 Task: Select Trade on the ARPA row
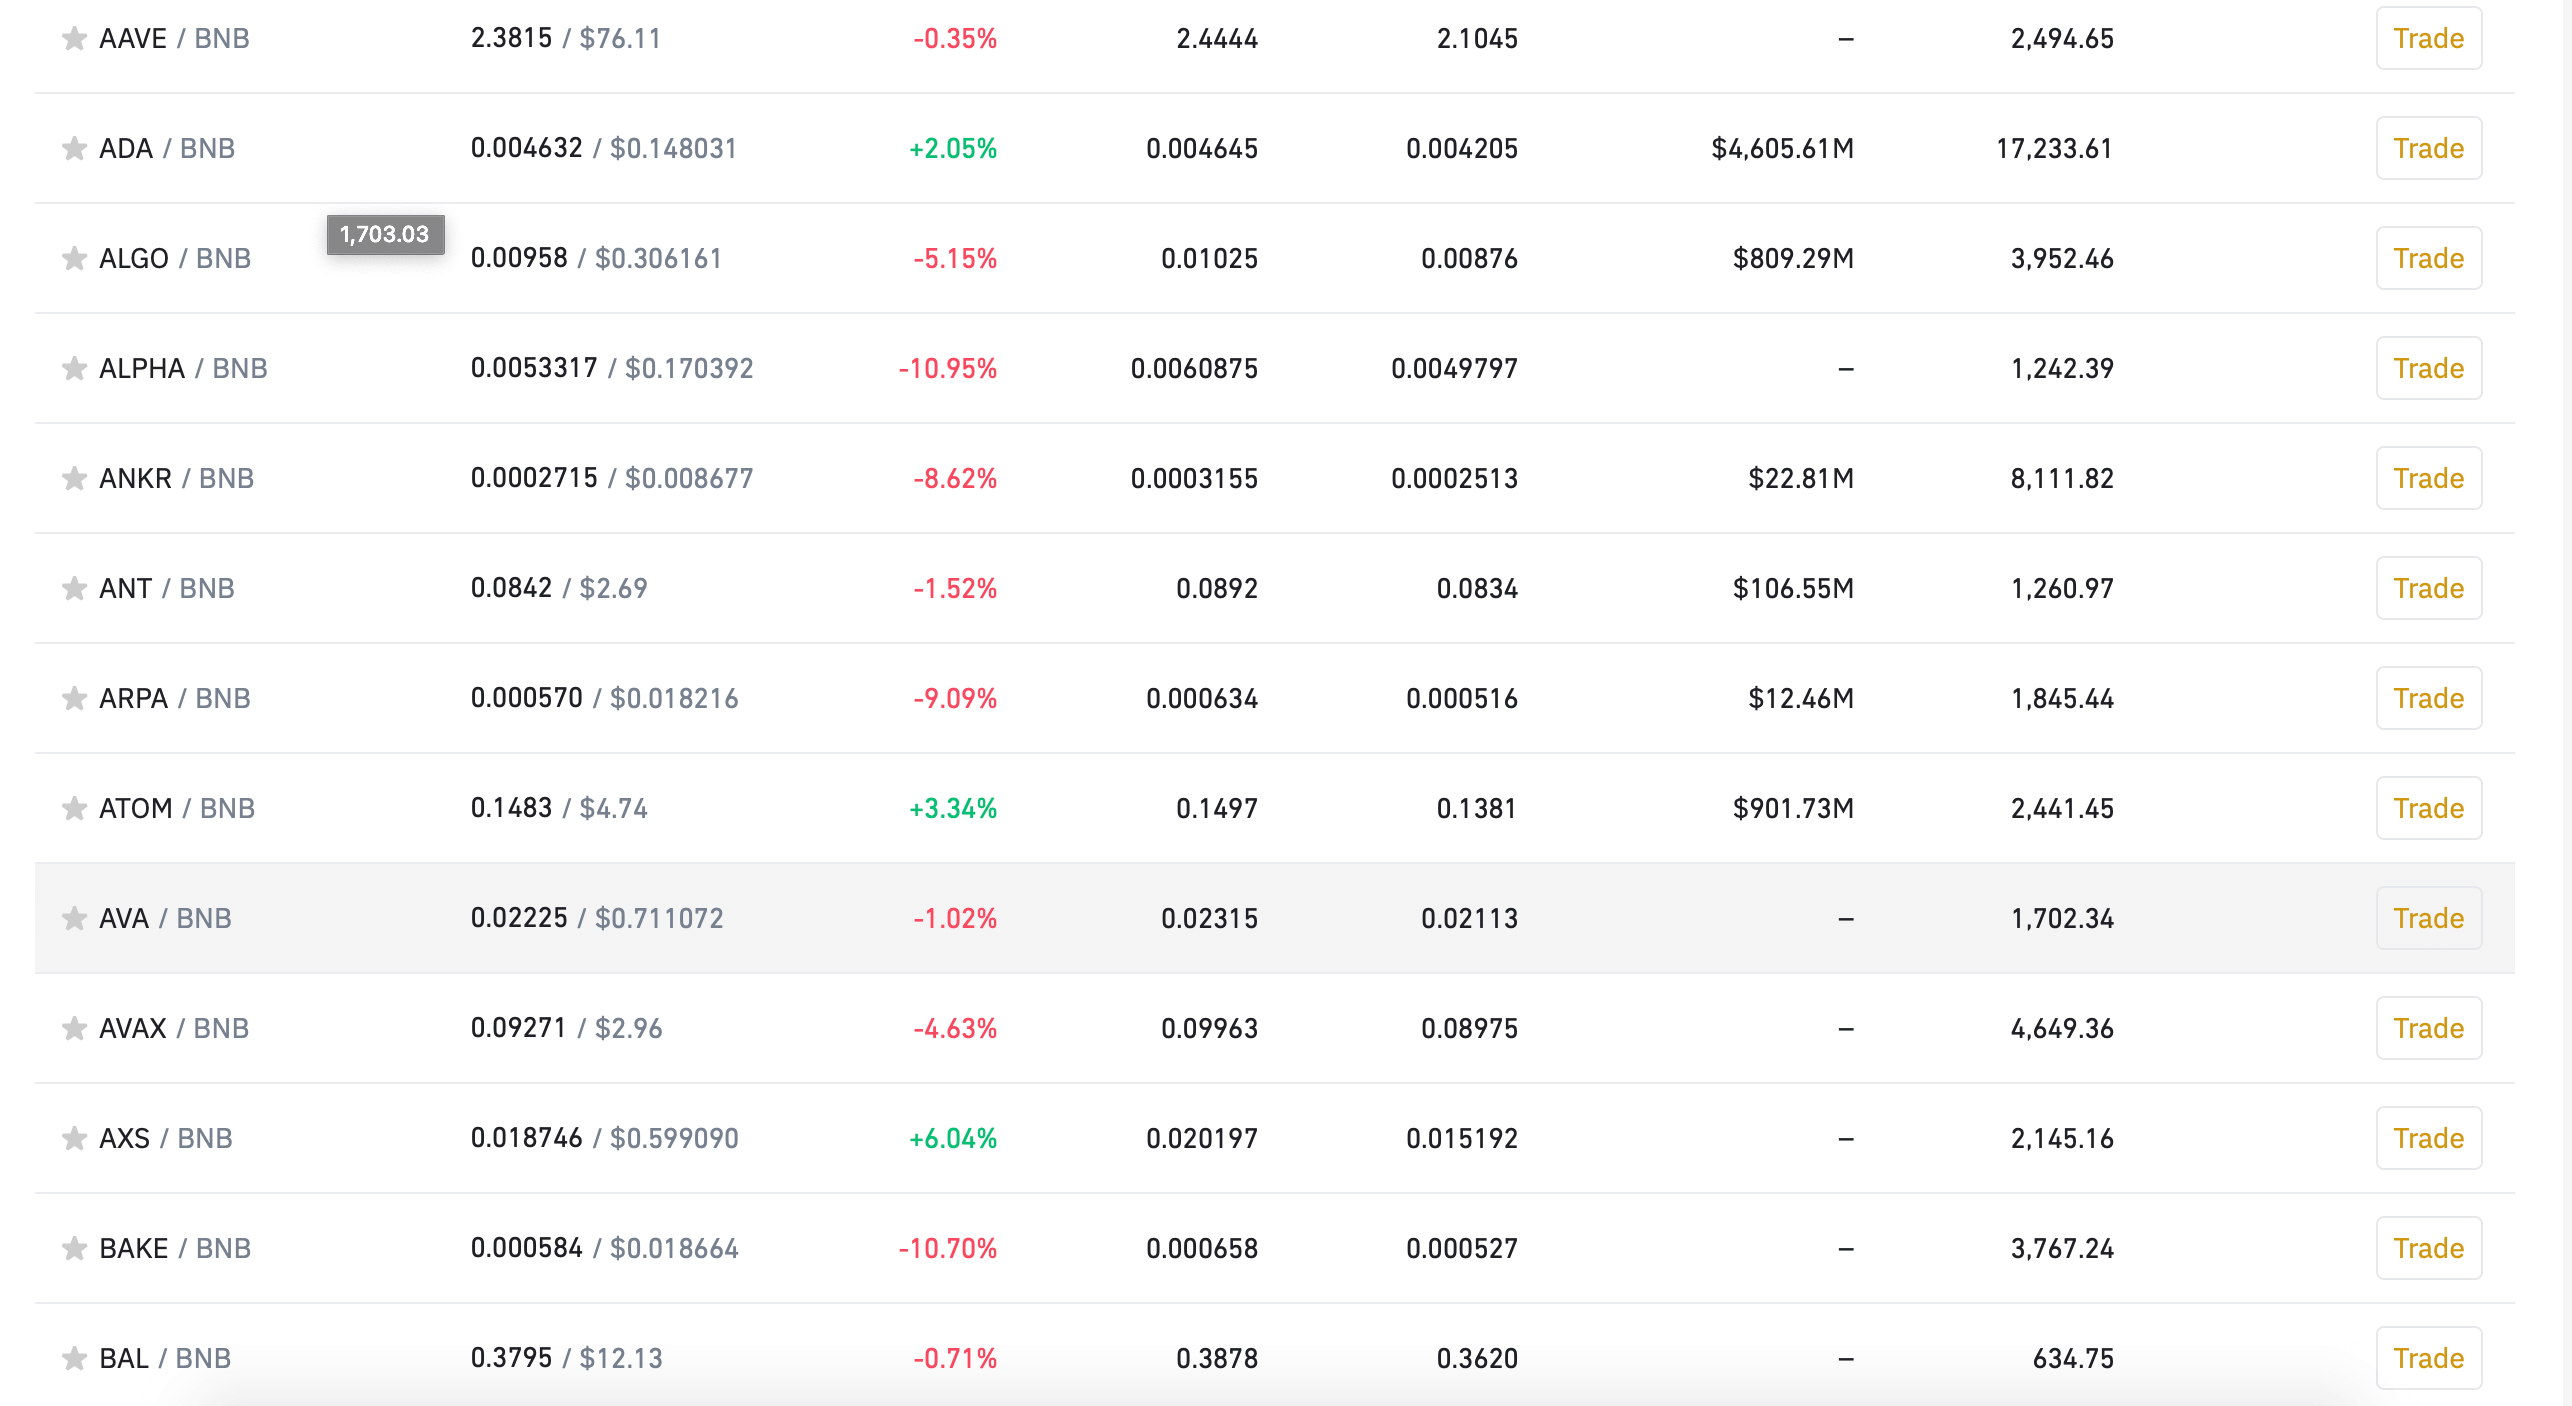(x=2428, y=699)
